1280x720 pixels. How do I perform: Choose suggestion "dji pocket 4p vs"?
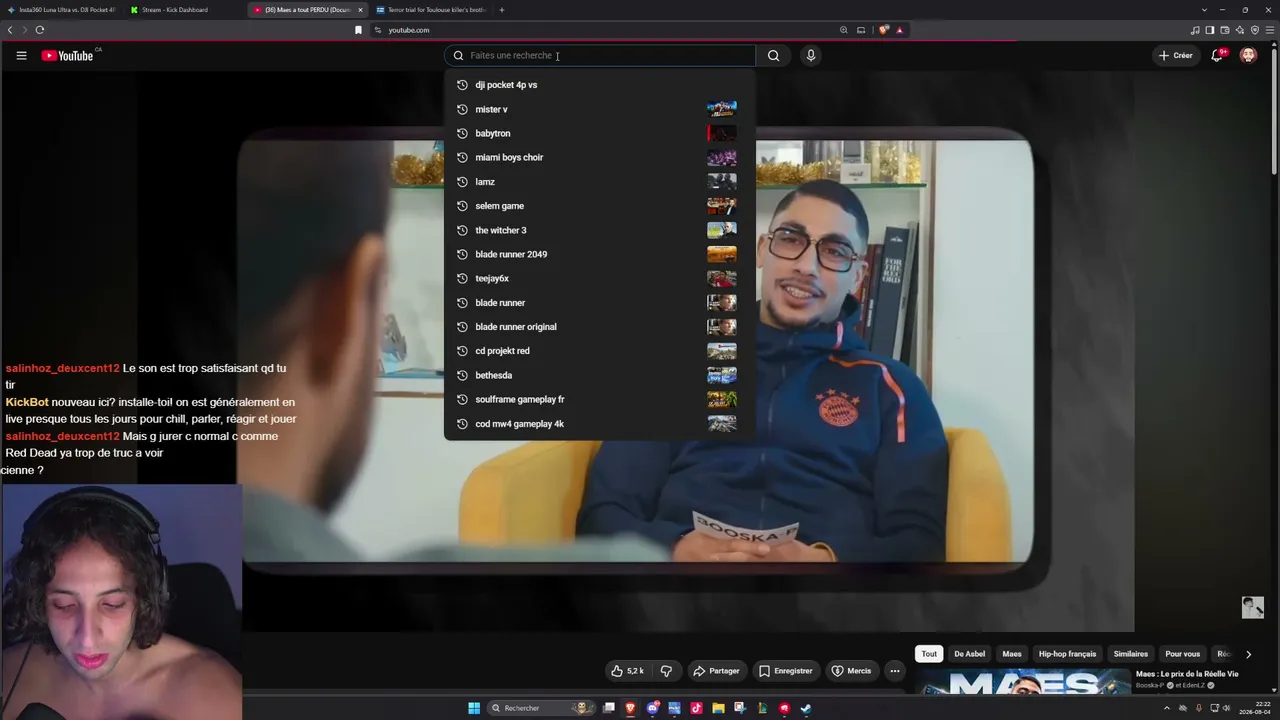[x=600, y=85]
